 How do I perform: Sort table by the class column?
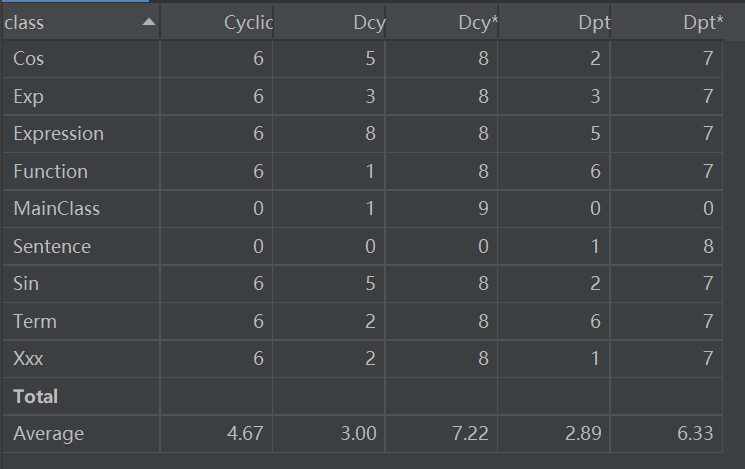point(60,22)
